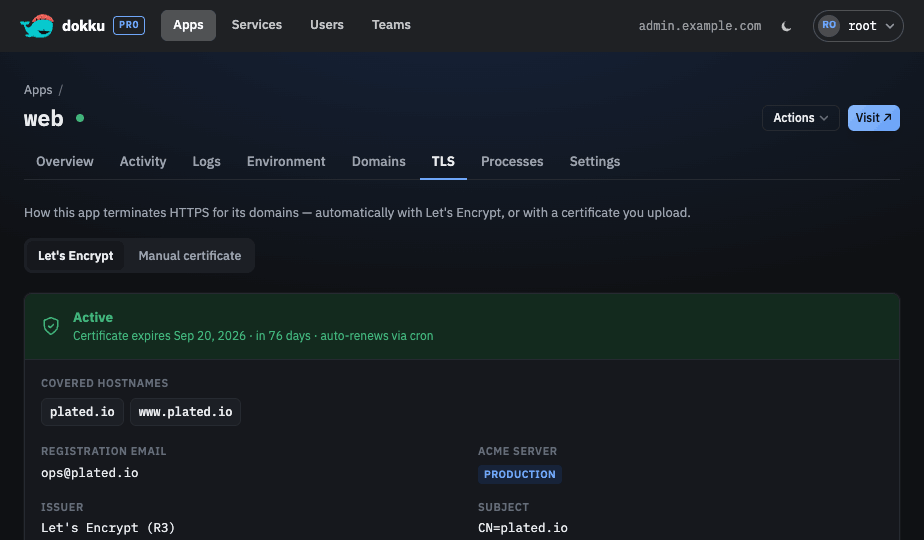The height and width of the screenshot is (540, 924).
Task: Select the Let's Encrypt mode
Action: (75, 256)
